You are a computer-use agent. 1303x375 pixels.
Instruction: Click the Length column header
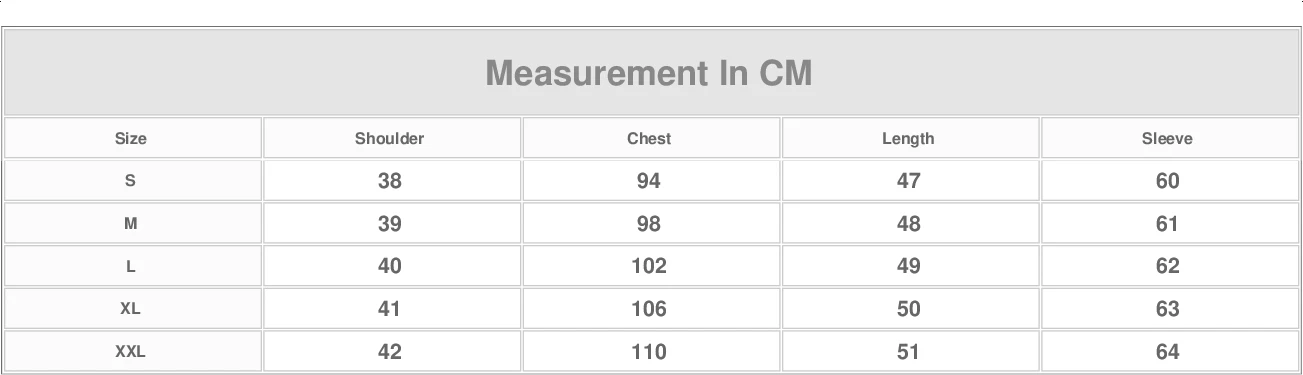coord(908,139)
